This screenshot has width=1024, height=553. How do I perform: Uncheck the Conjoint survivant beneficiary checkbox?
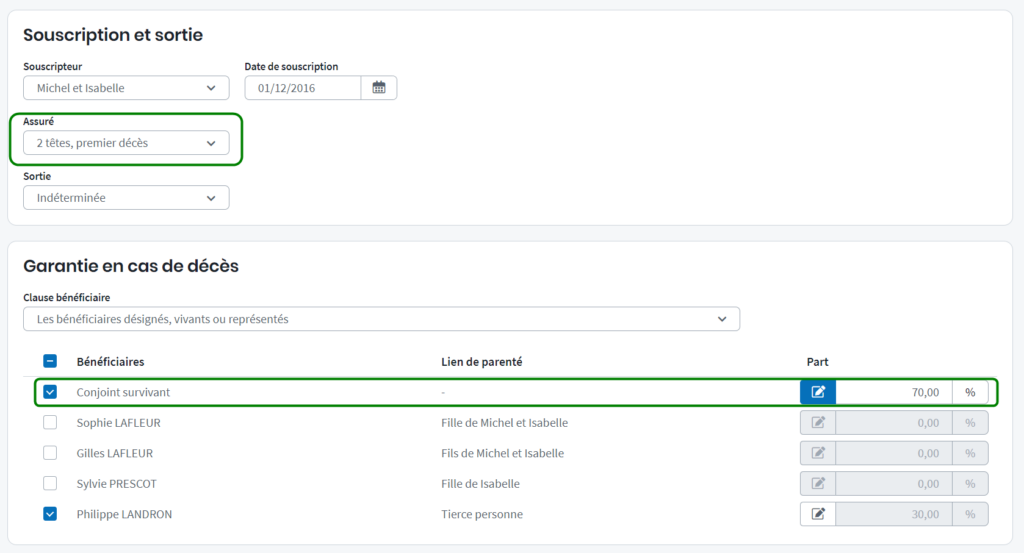click(50, 392)
